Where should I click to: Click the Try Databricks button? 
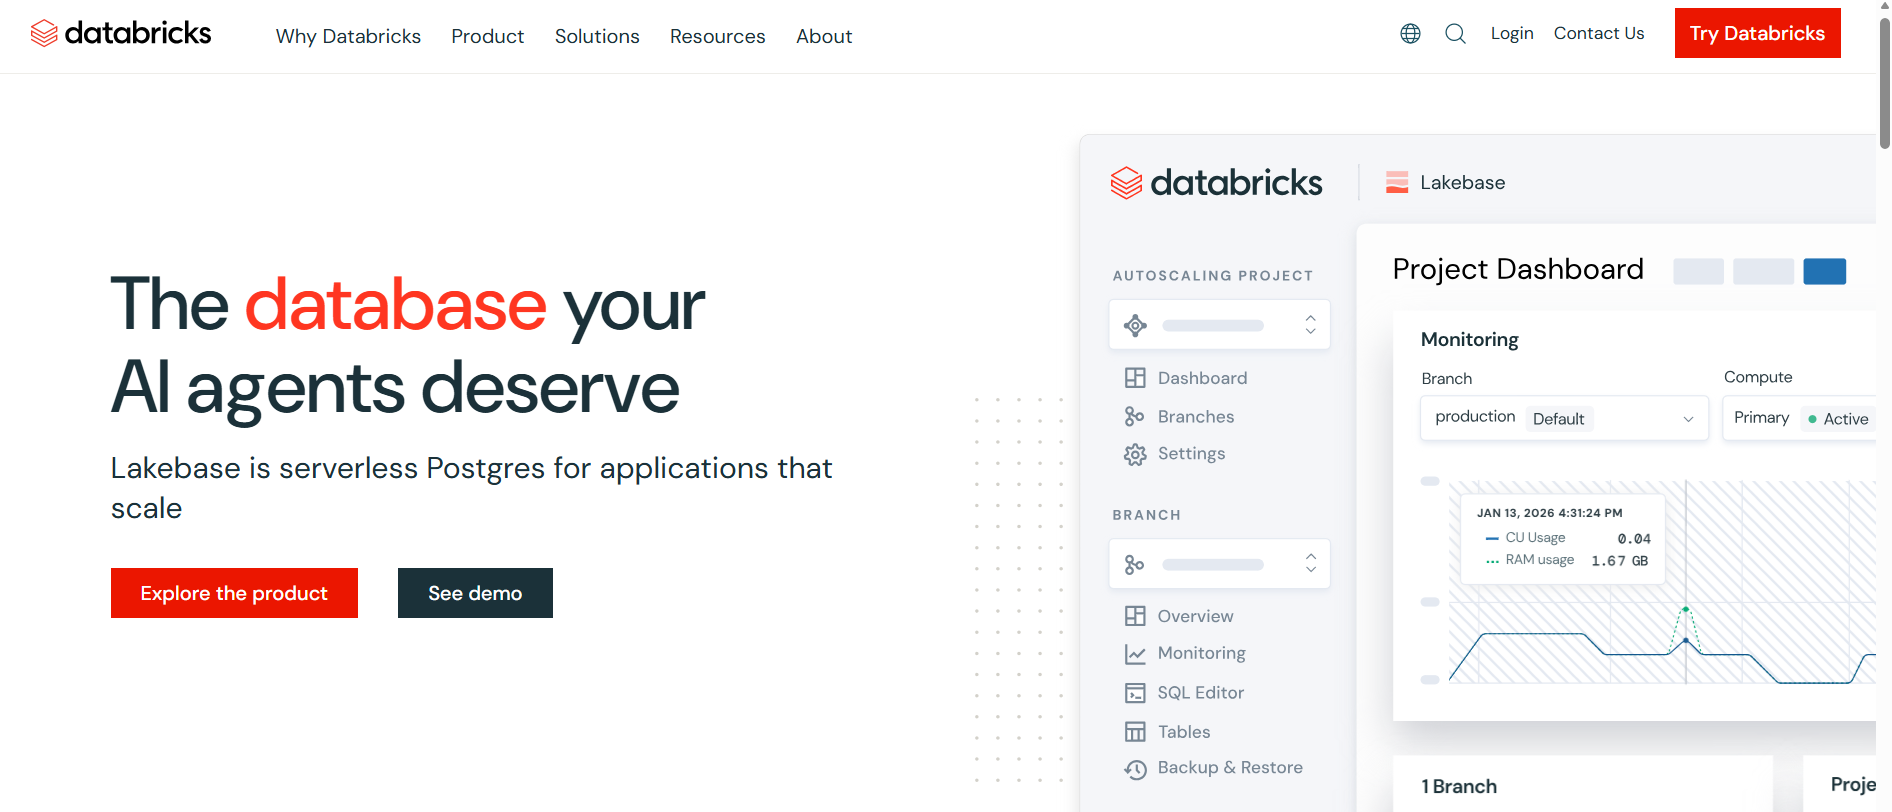click(x=1757, y=33)
